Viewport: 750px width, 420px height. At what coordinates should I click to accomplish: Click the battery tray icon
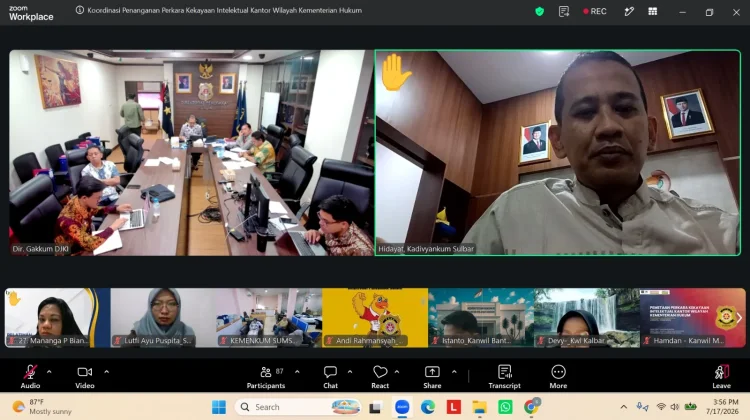(690, 407)
